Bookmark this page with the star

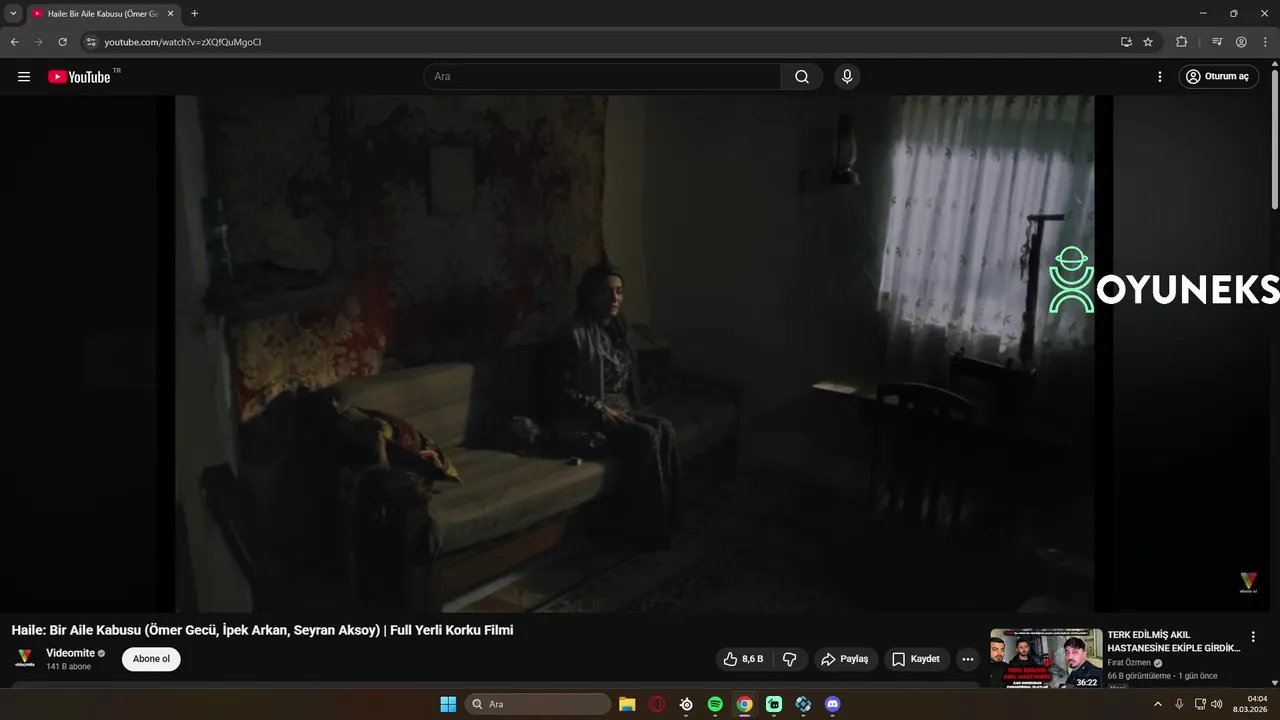[1148, 42]
